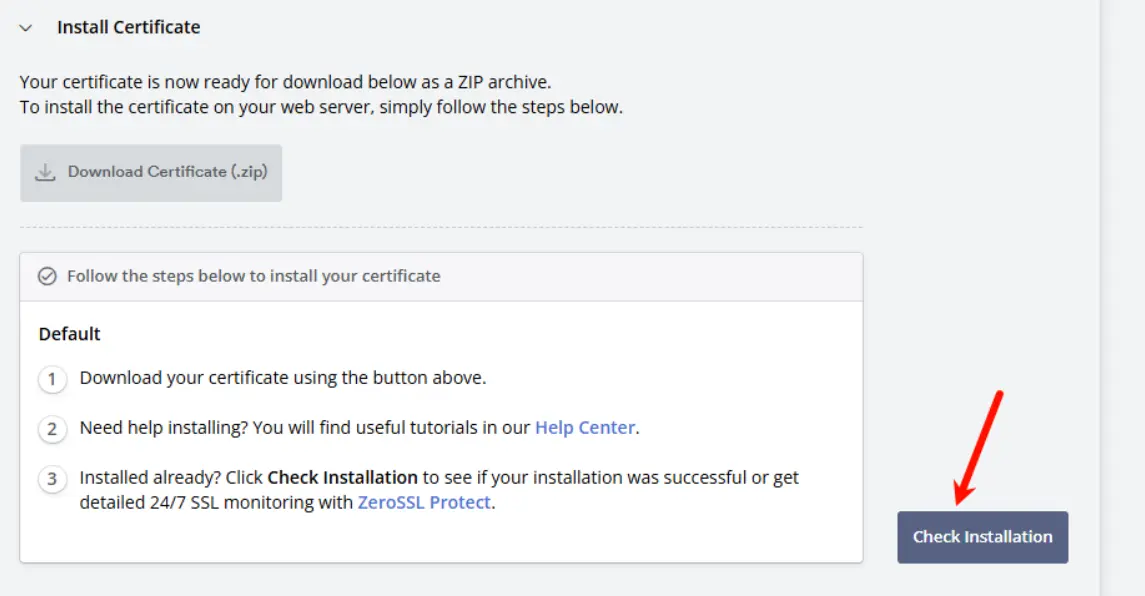Click the Check Installation button
Image resolution: width=1145 pixels, height=596 pixels.
pos(983,537)
